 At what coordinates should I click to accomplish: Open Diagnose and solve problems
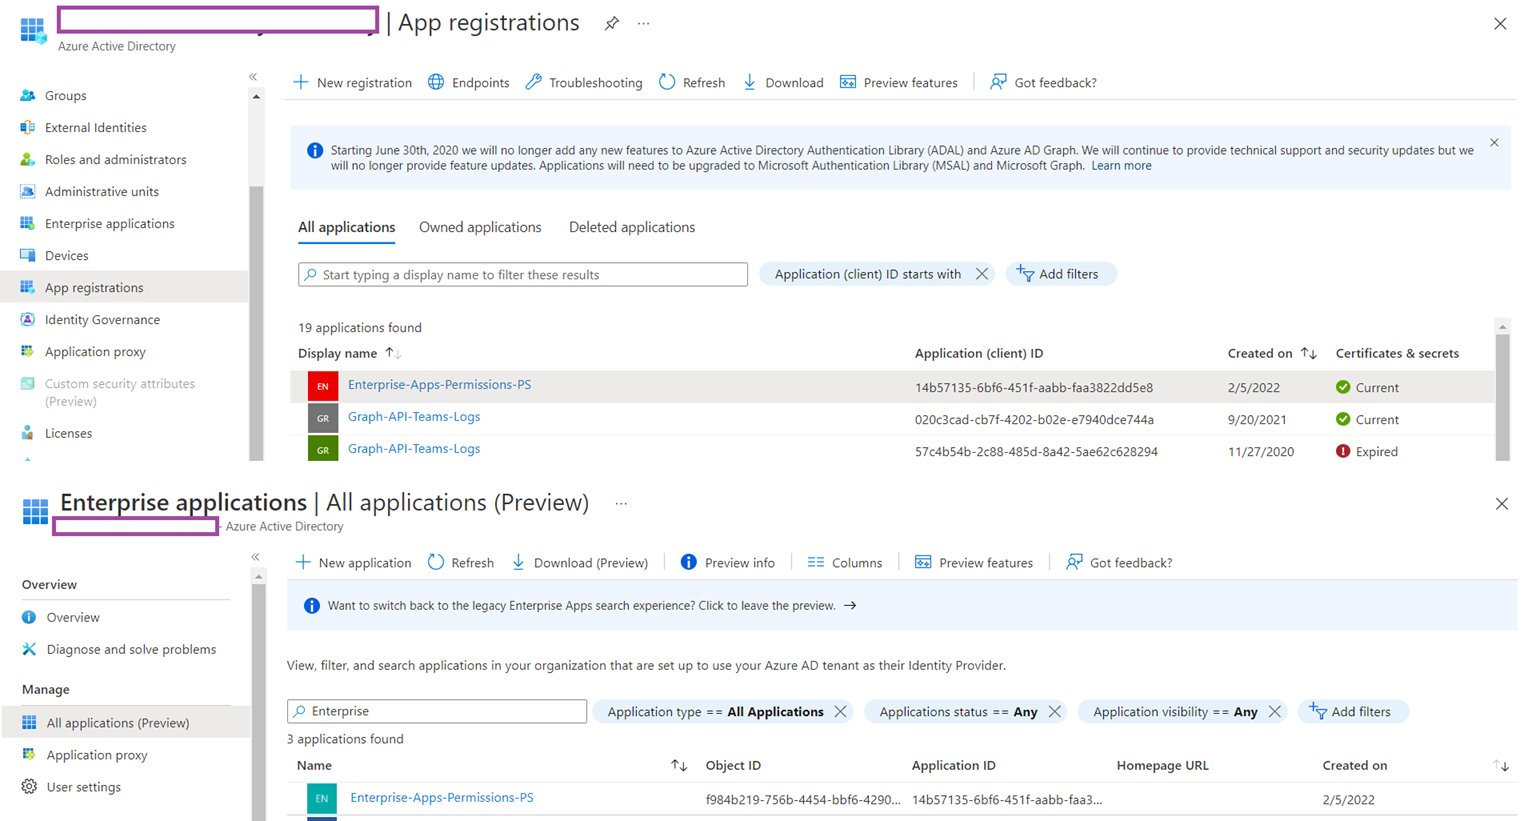(131, 649)
